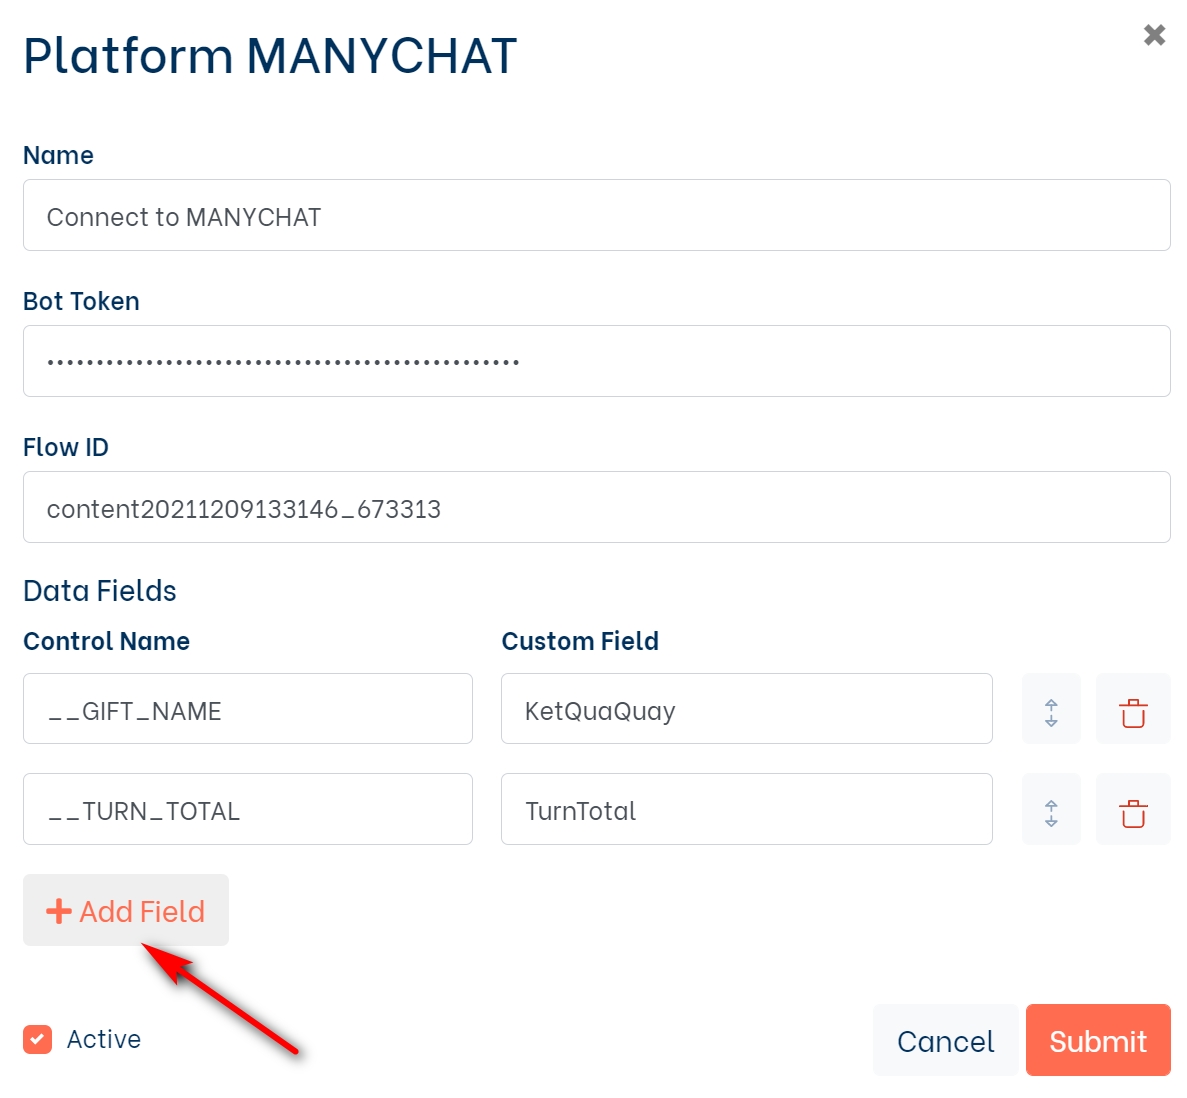Cancel the platform configuration
This screenshot has width=1187, height=1098.
946,1040
